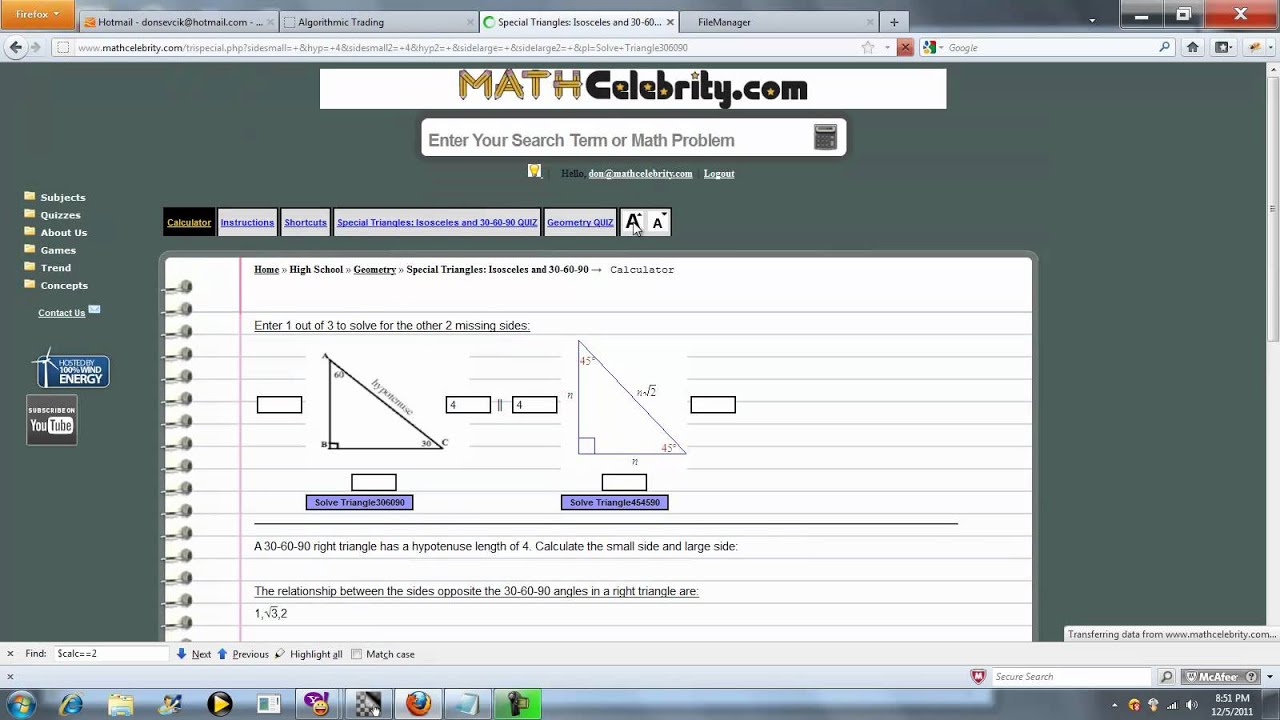Click the Solve Triangle306090 button

point(360,502)
